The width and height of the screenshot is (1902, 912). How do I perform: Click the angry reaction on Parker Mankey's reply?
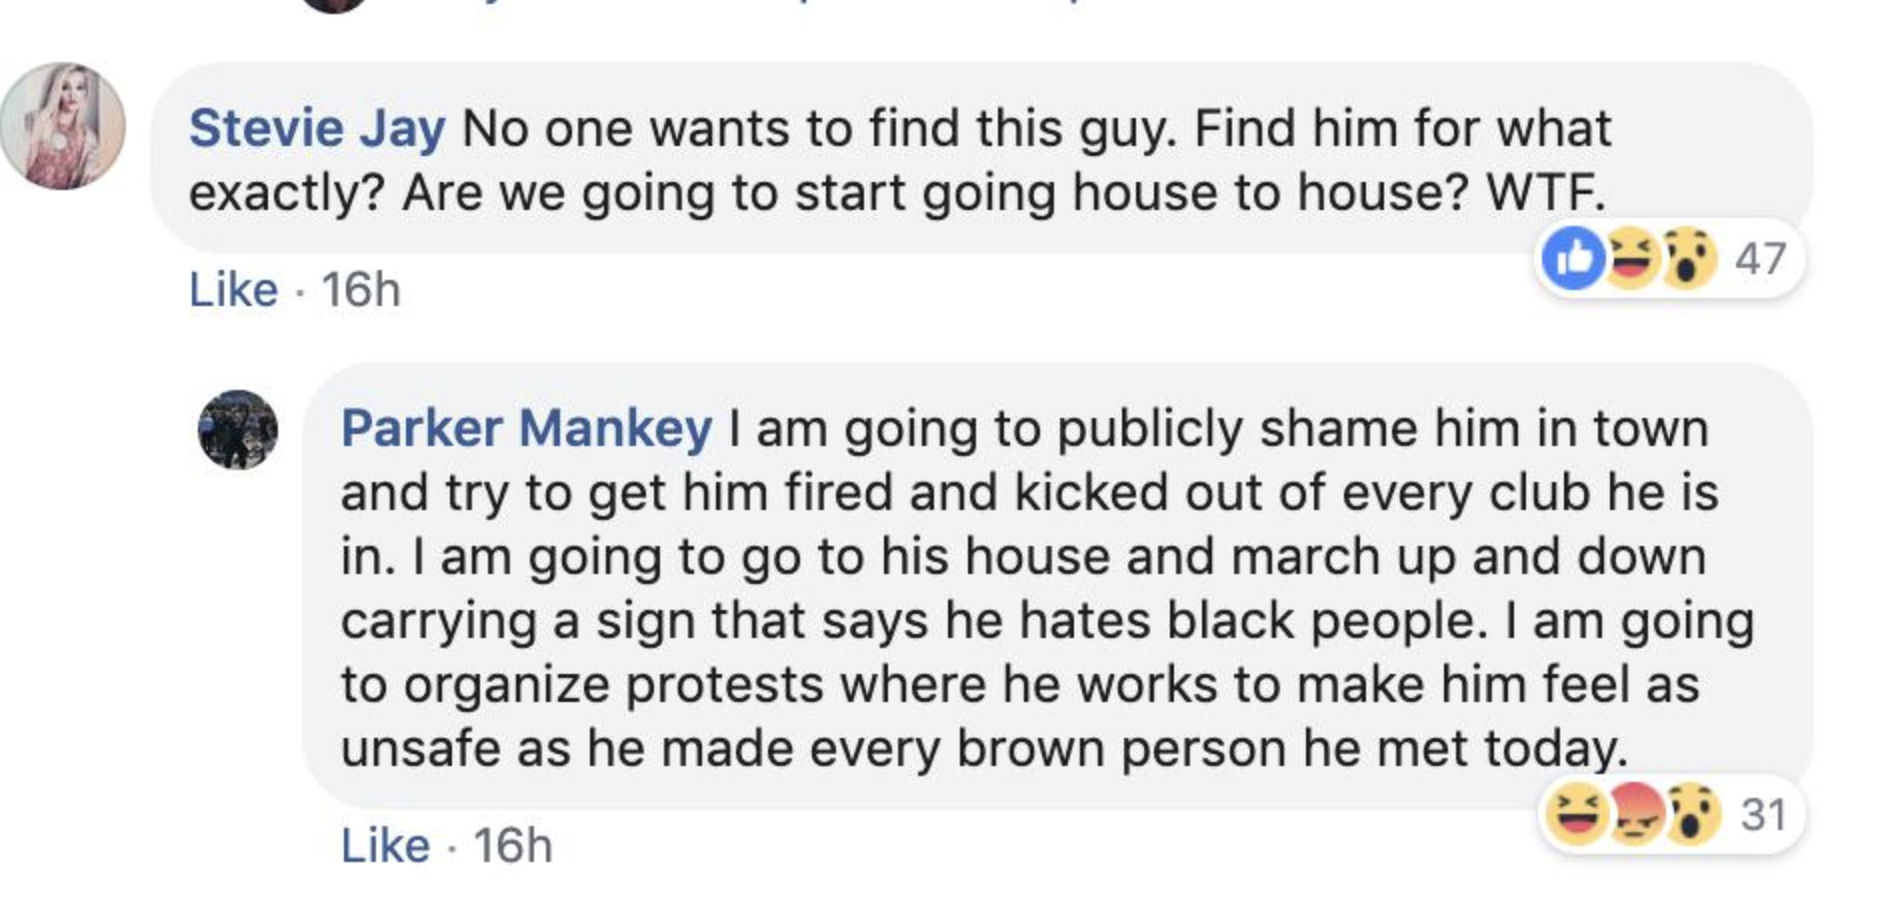[x=1634, y=814]
